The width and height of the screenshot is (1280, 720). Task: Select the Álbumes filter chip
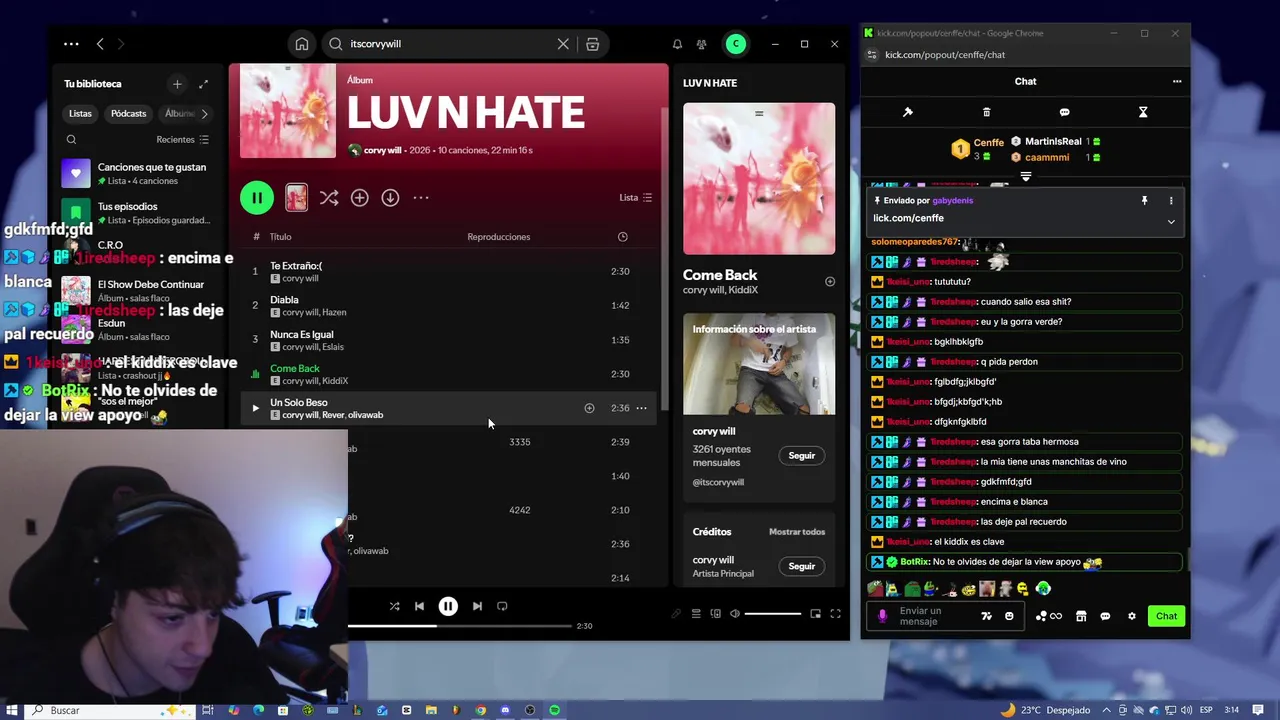180,114
